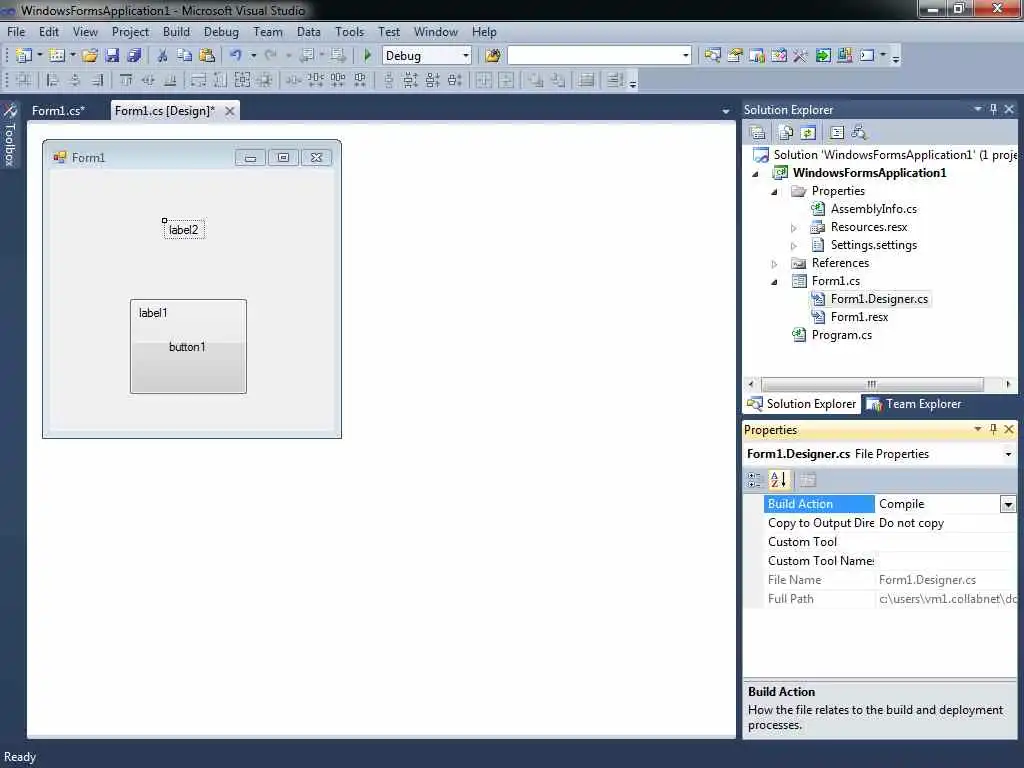Image resolution: width=1024 pixels, height=768 pixels.
Task: Click Align Tops layout icon
Action: pyautogui.click(x=125, y=80)
